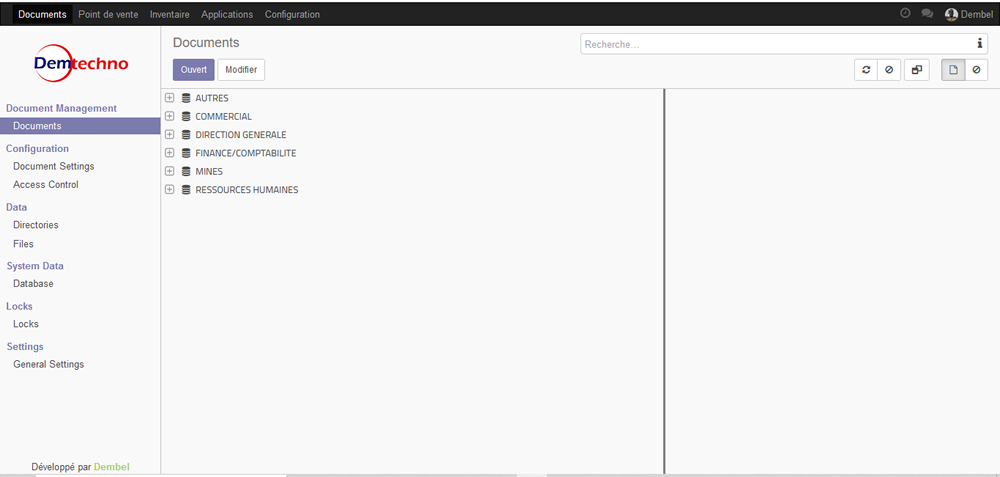Viewport: 1000px width, 477px height.
Task: Expand the FINANCE/COMPTABILITE tree node
Action: click(170, 153)
